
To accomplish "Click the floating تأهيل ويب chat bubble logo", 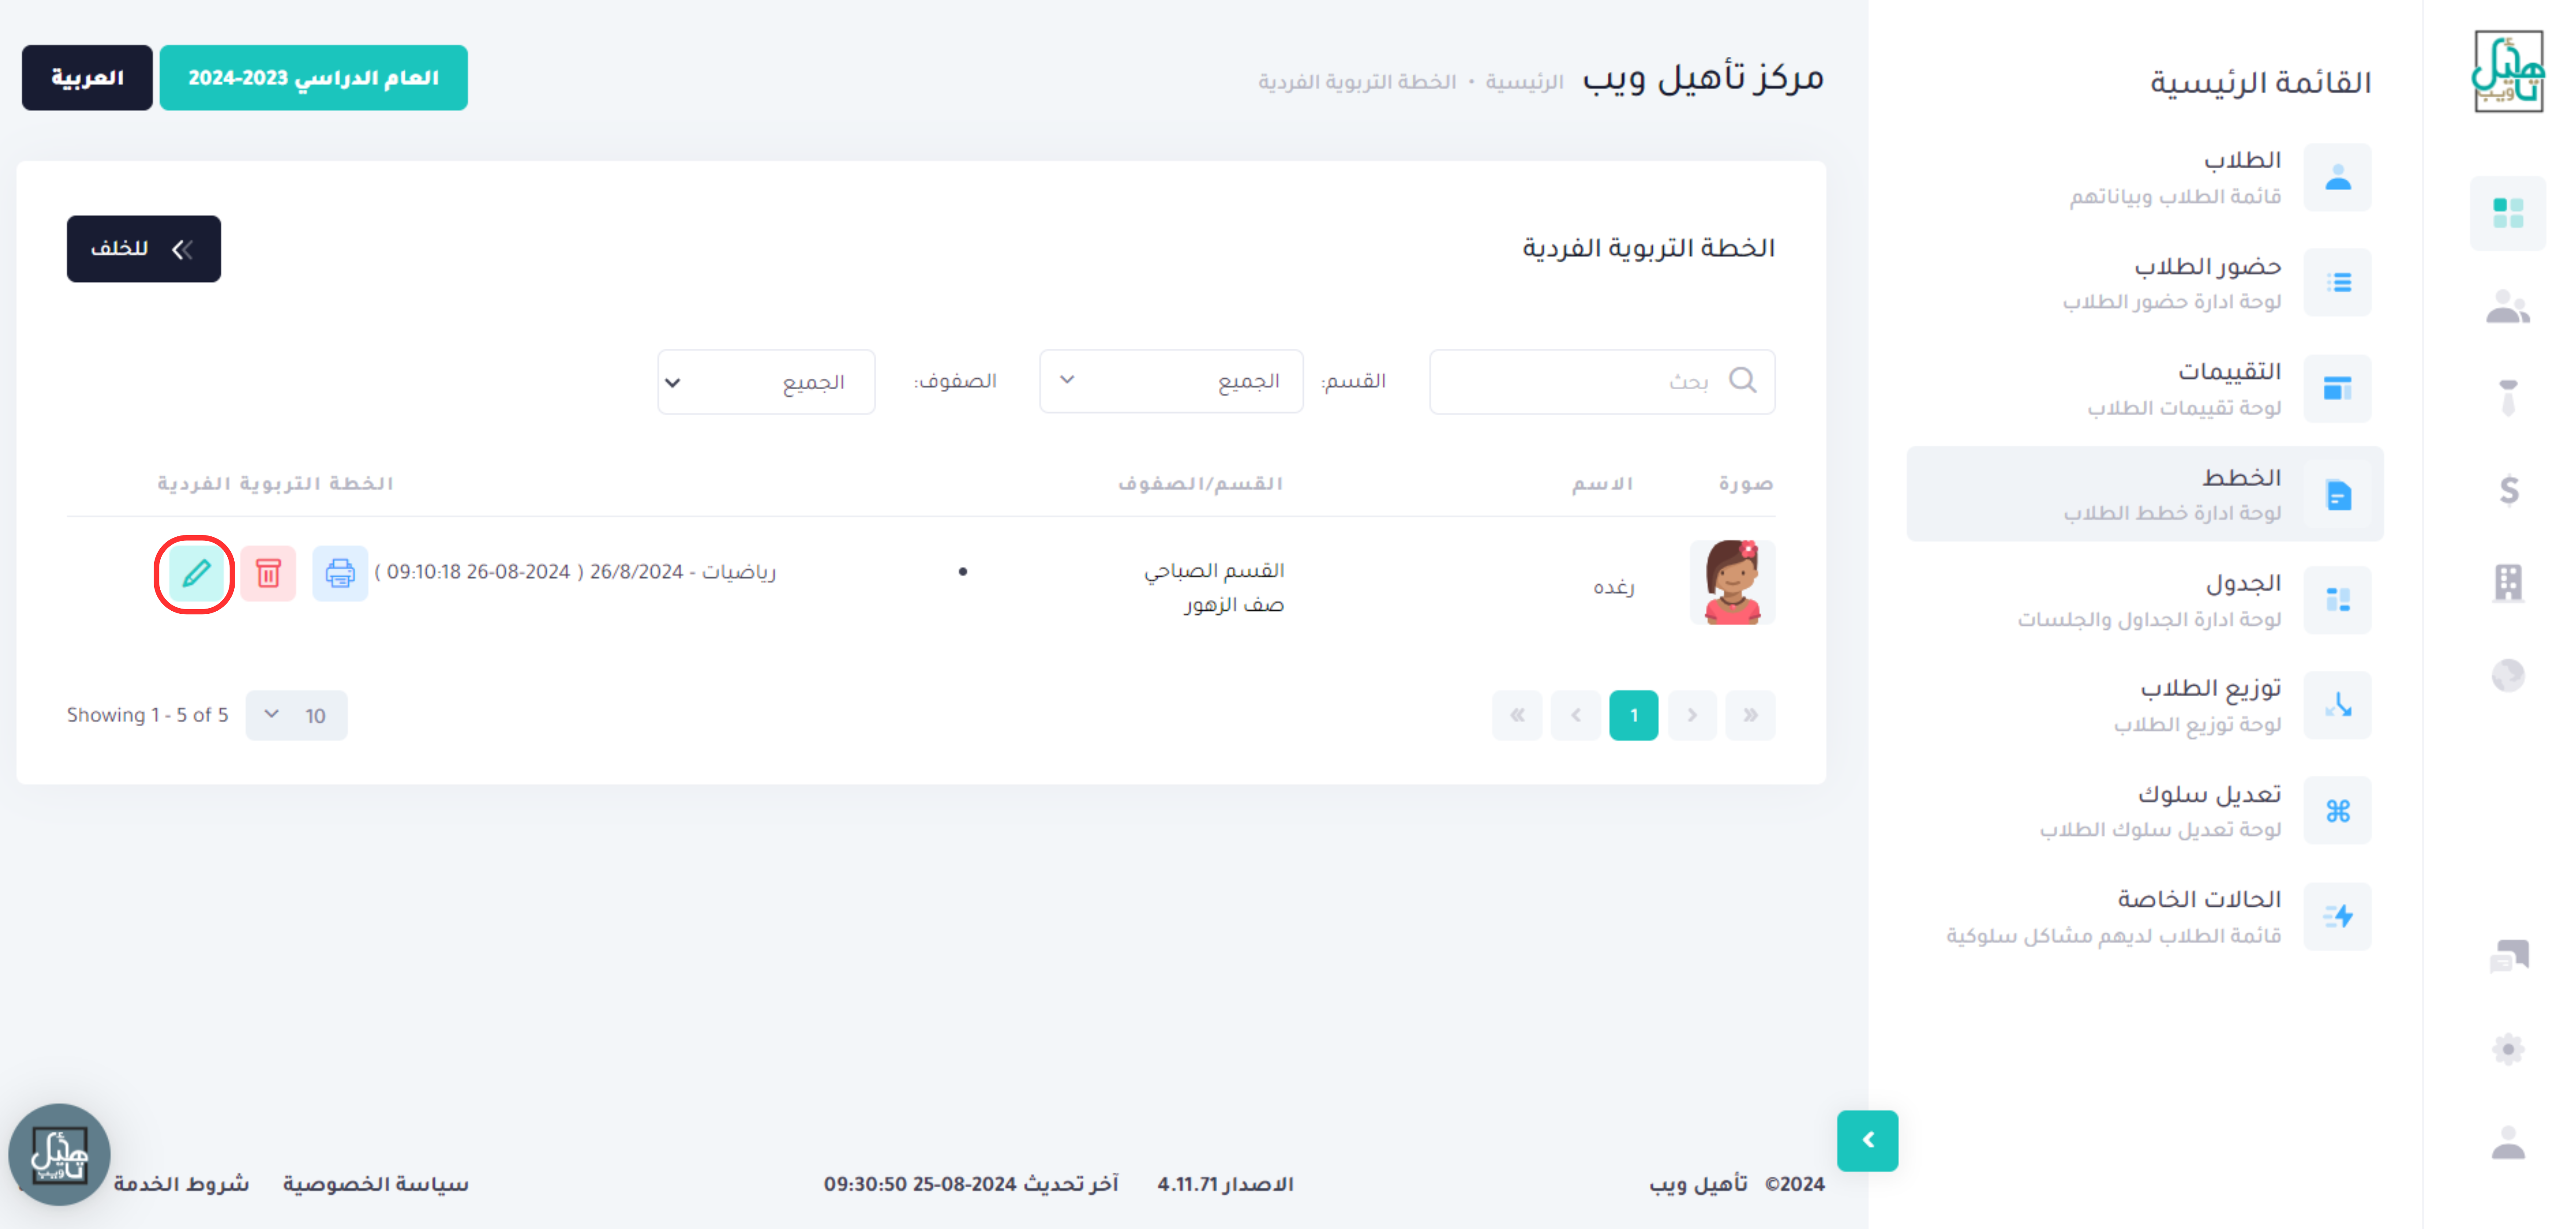I will click(x=59, y=1154).
